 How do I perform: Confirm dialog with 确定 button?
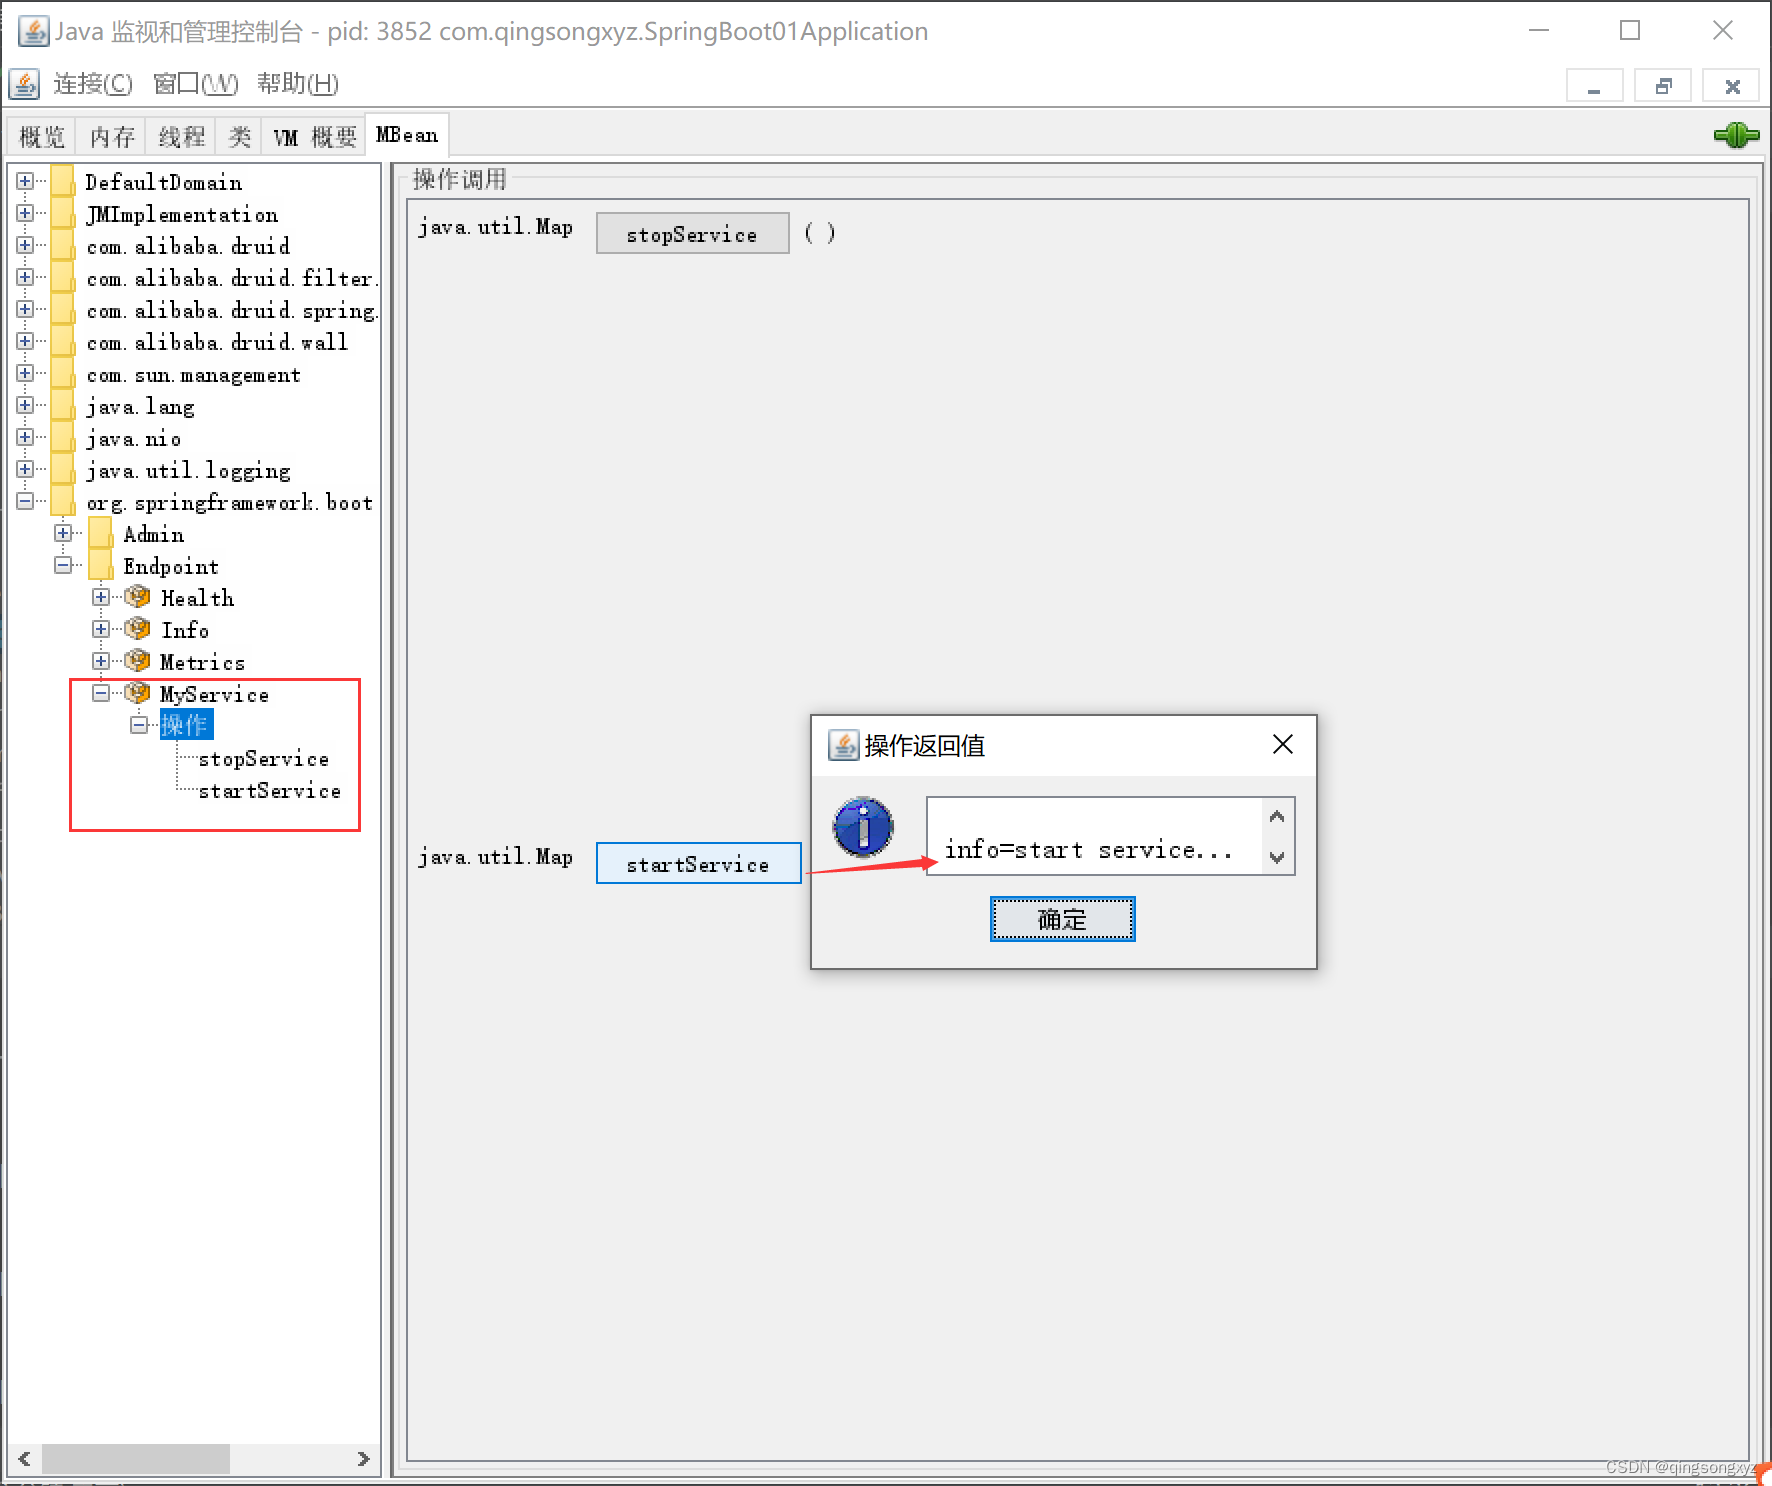tap(1062, 919)
